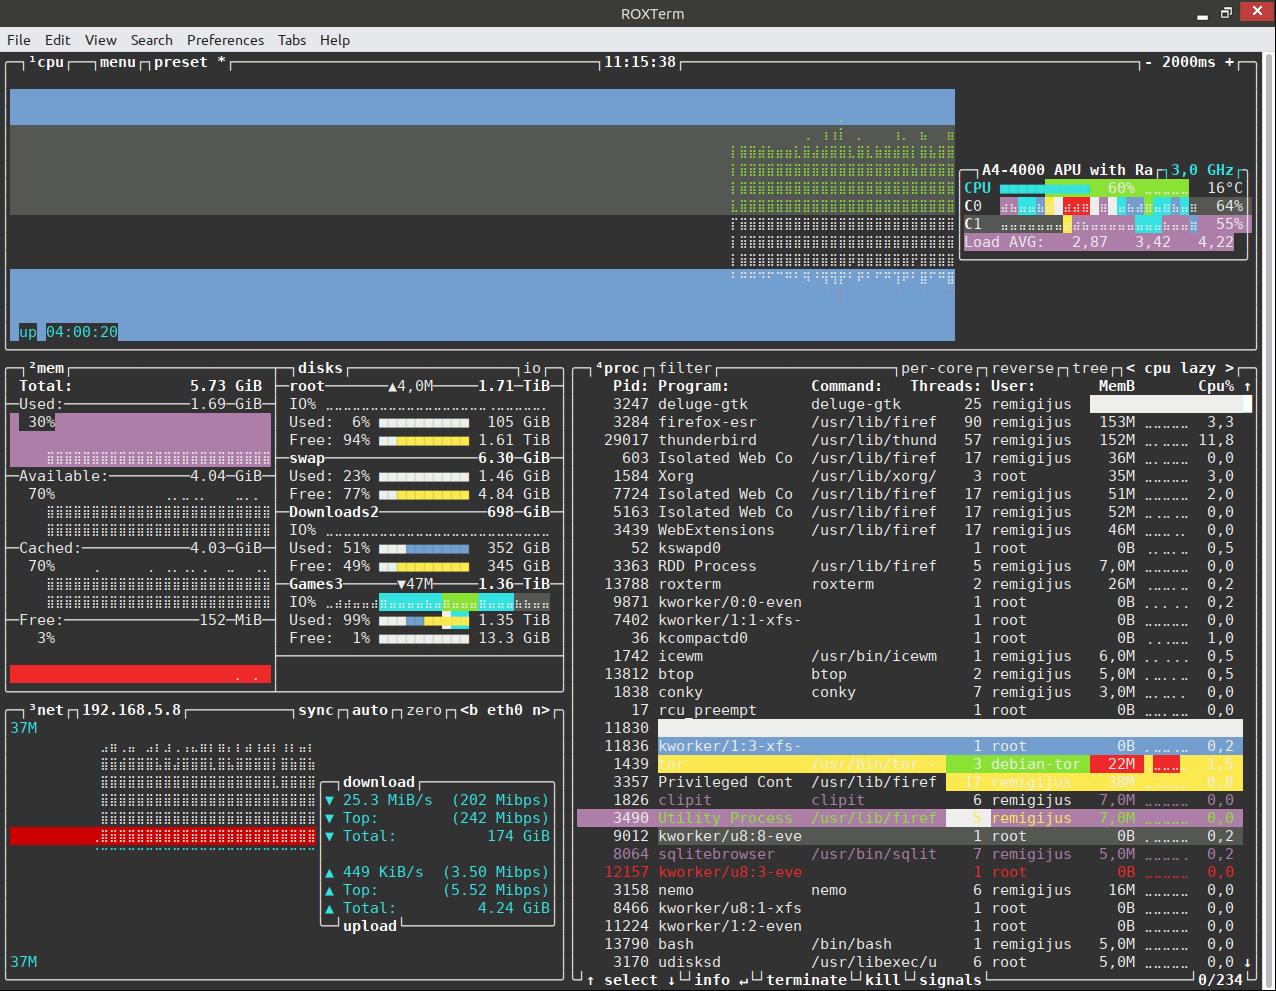Select the clipit process row

910,800
